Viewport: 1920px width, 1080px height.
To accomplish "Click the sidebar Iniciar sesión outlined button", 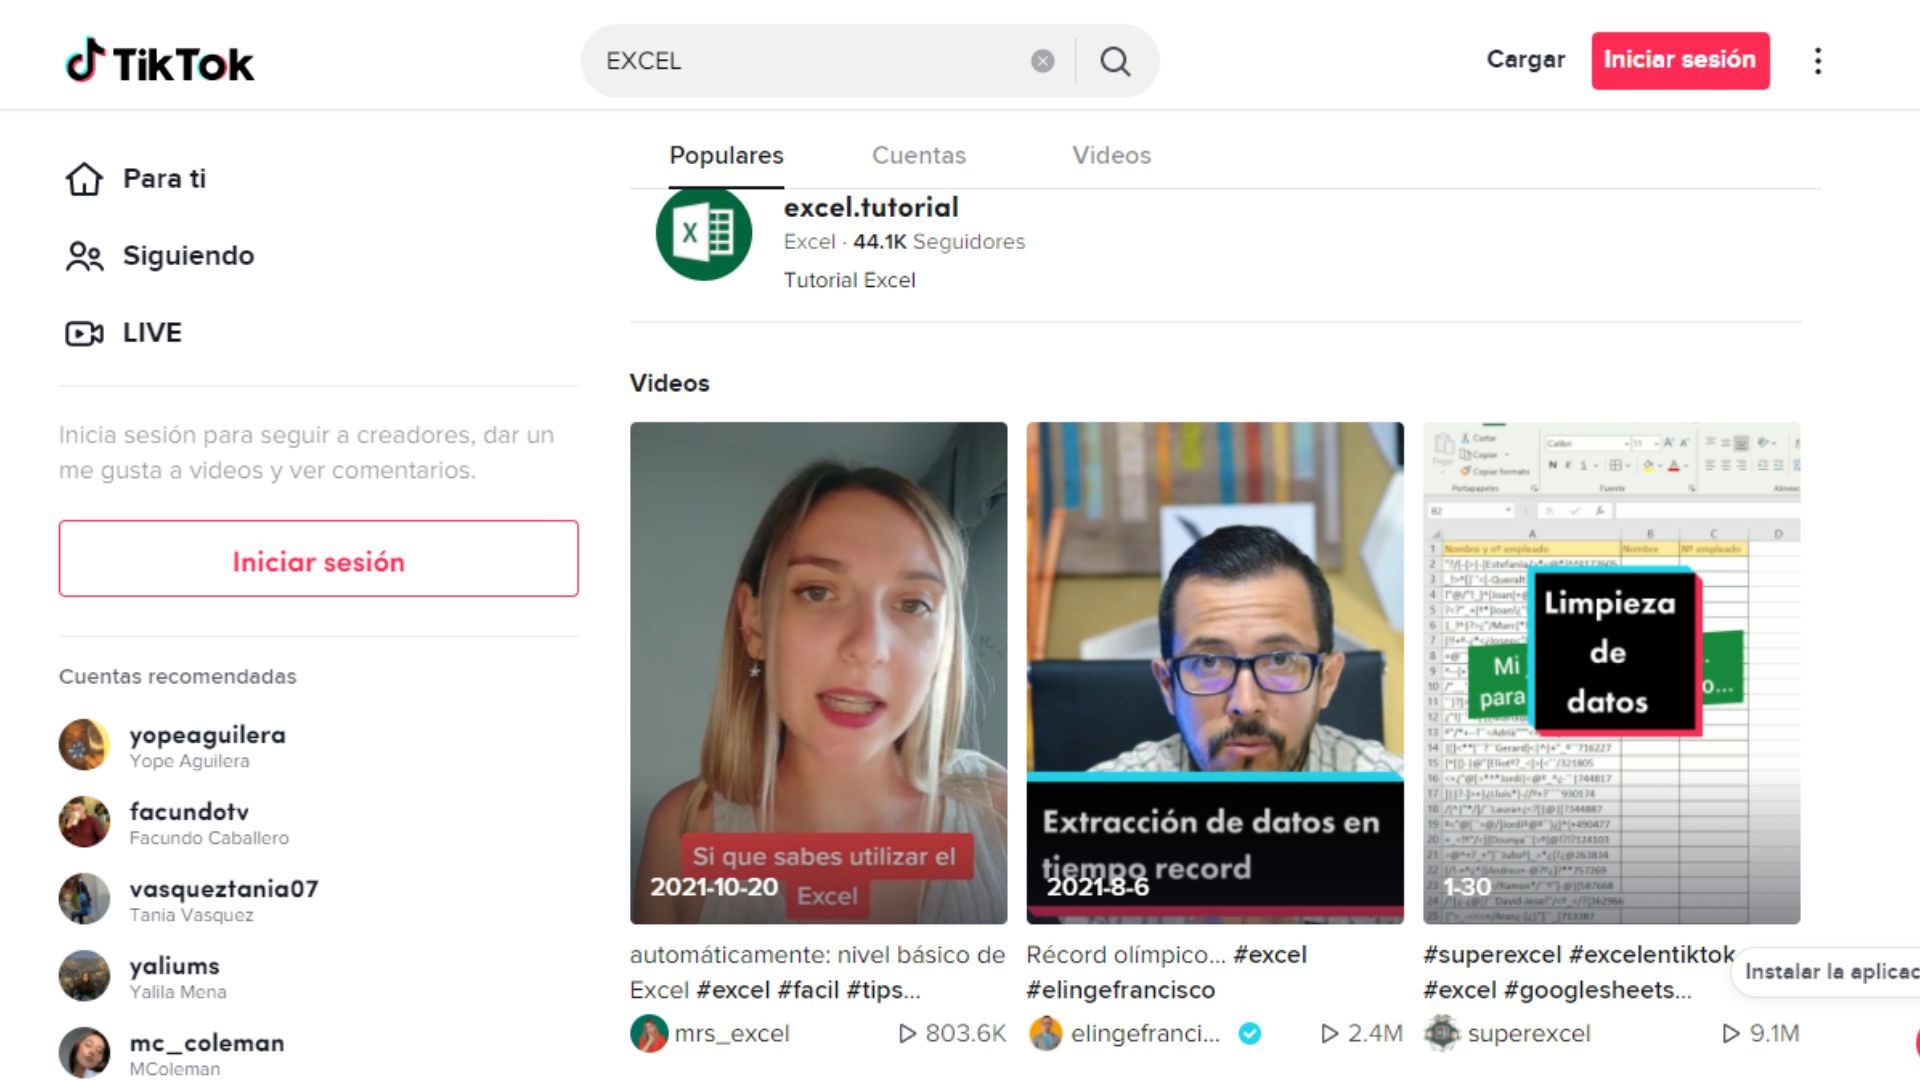I will click(318, 559).
